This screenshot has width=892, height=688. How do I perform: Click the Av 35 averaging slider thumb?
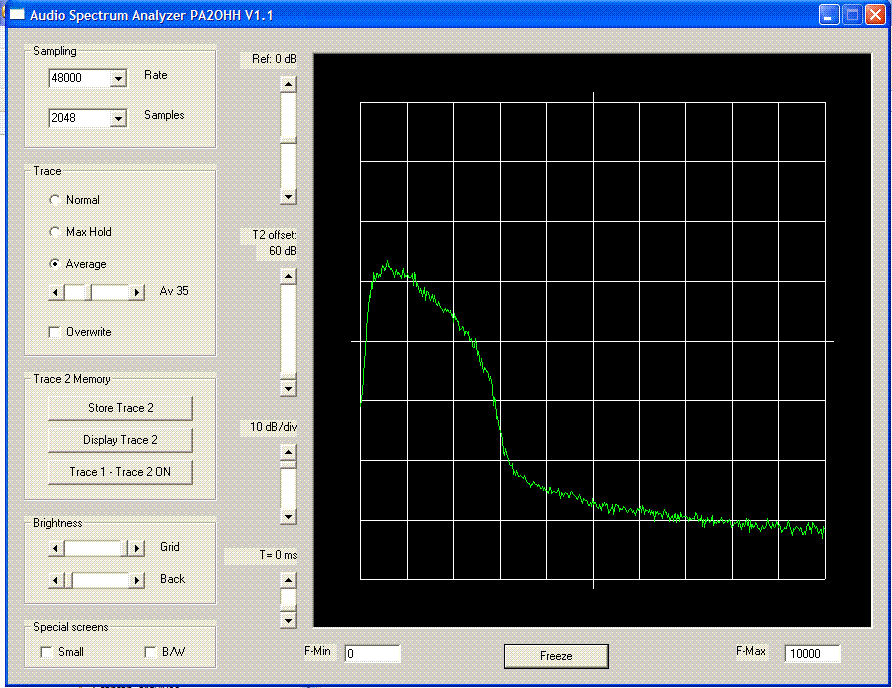pos(88,292)
